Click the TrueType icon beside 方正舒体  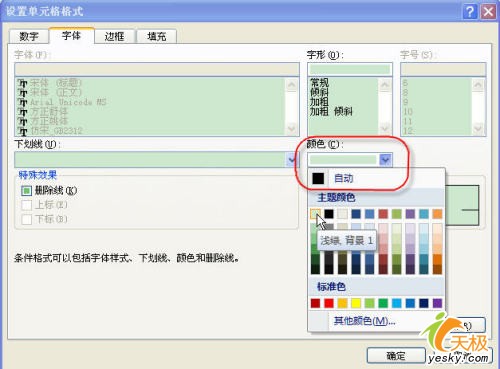(x=22, y=112)
